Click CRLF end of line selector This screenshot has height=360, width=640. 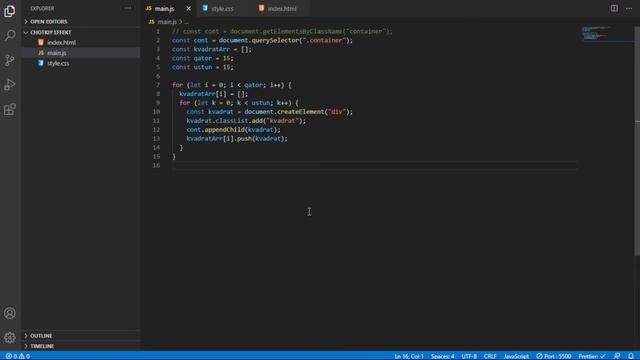[x=490, y=356]
